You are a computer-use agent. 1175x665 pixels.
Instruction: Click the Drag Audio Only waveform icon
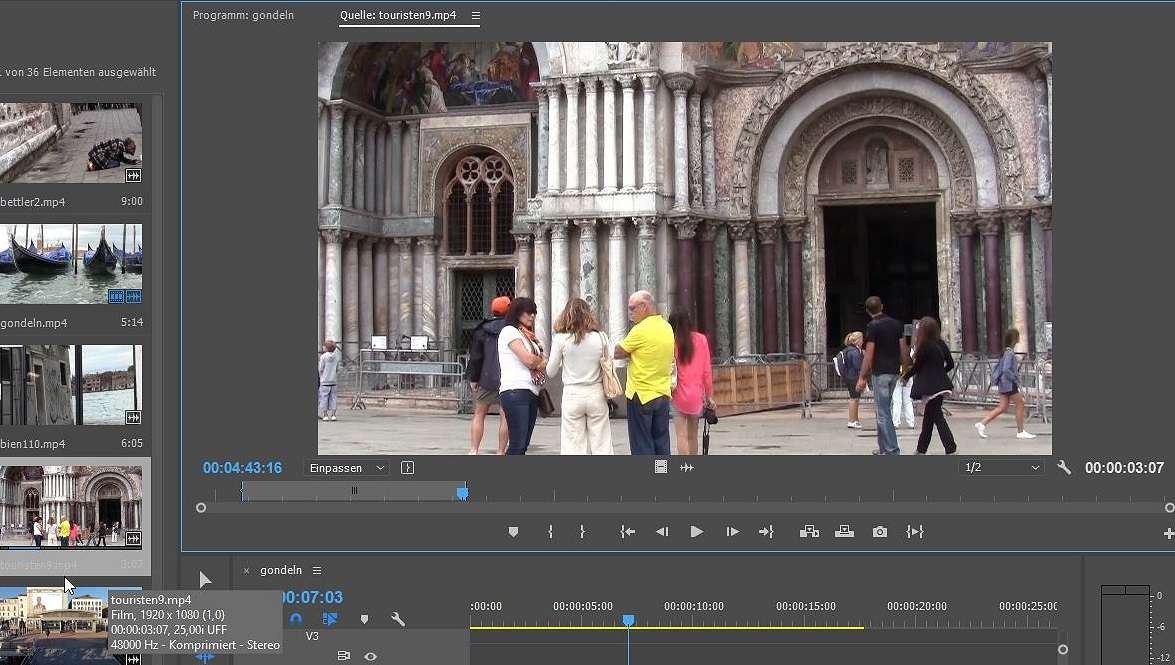coord(686,467)
